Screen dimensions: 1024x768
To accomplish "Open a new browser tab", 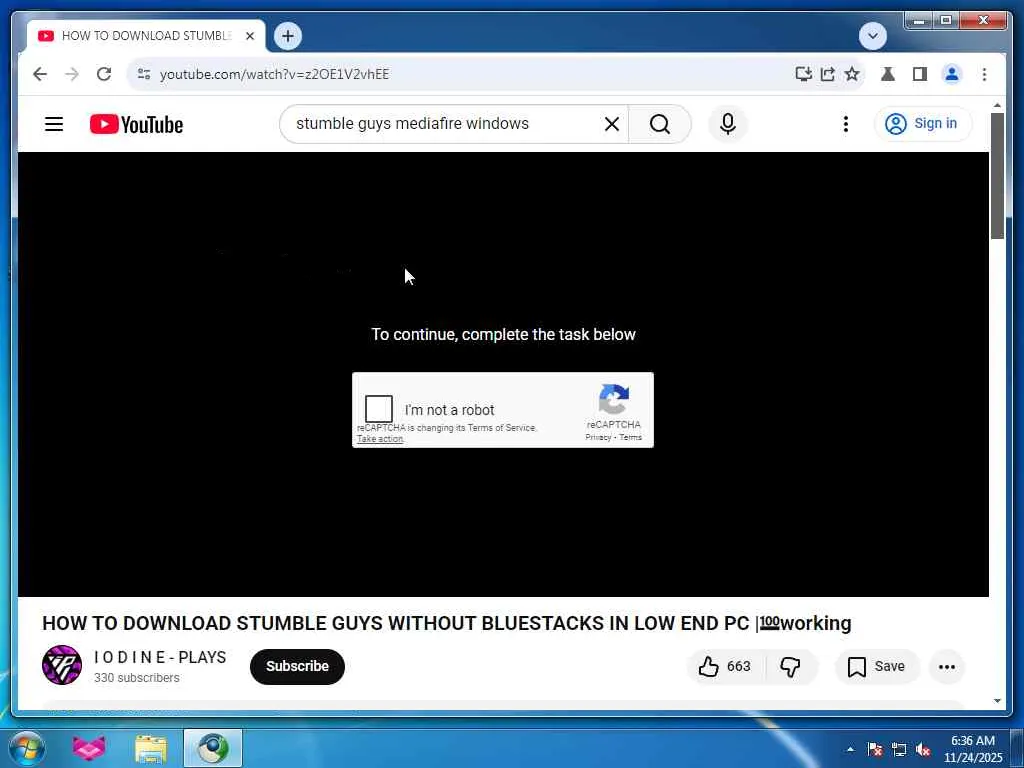I will 288,36.
